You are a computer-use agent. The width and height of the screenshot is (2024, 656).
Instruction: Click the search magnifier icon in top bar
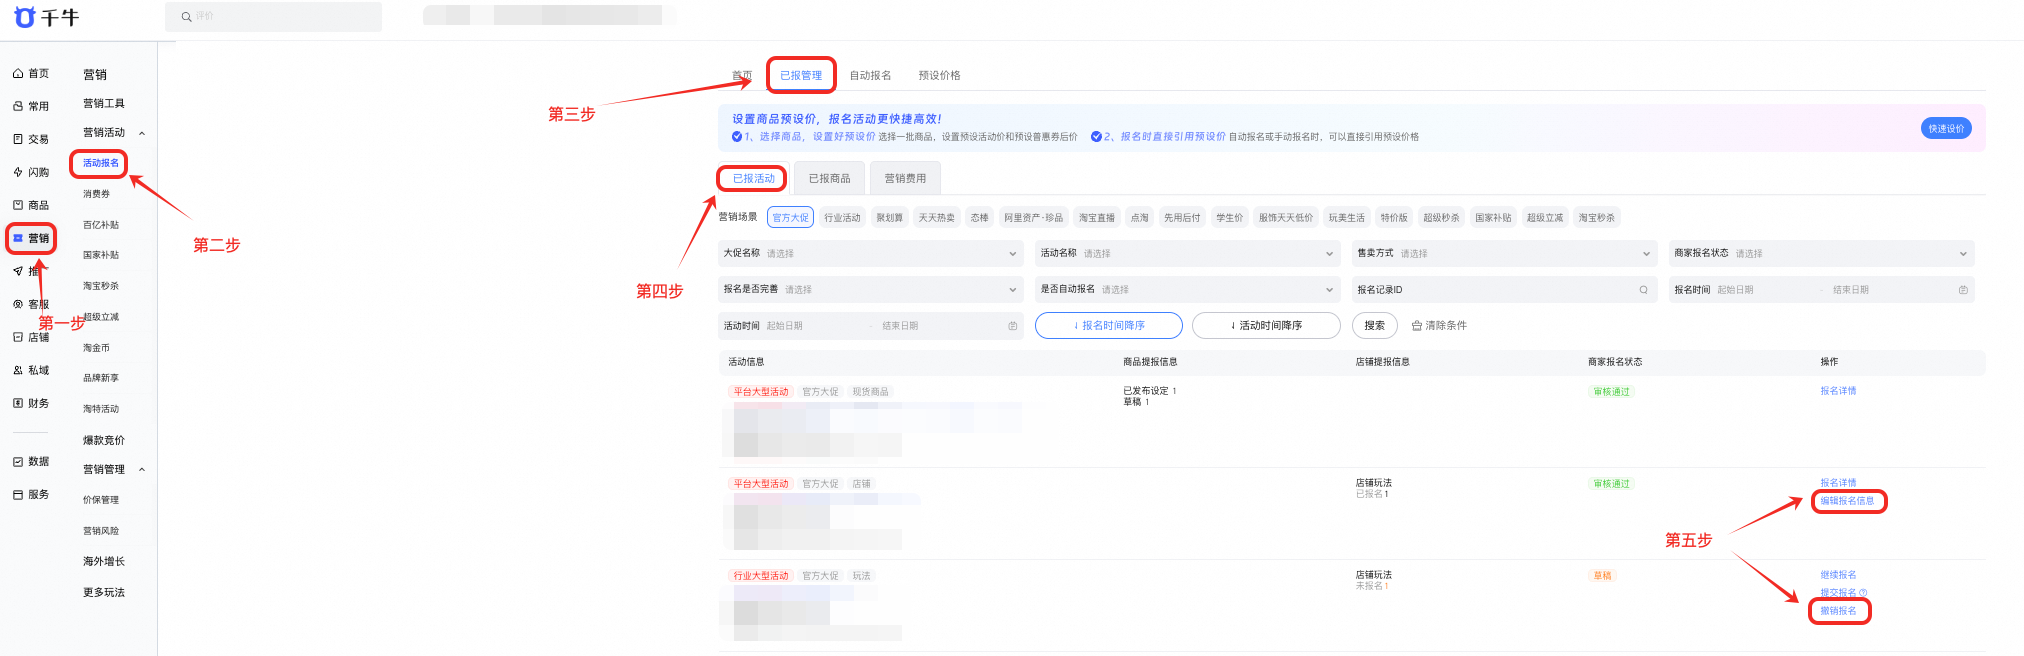point(186,17)
